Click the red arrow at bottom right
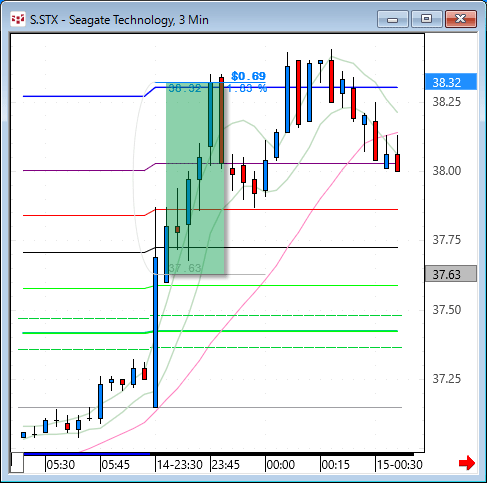The height and width of the screenshot is (483, 487). point(467,463)
